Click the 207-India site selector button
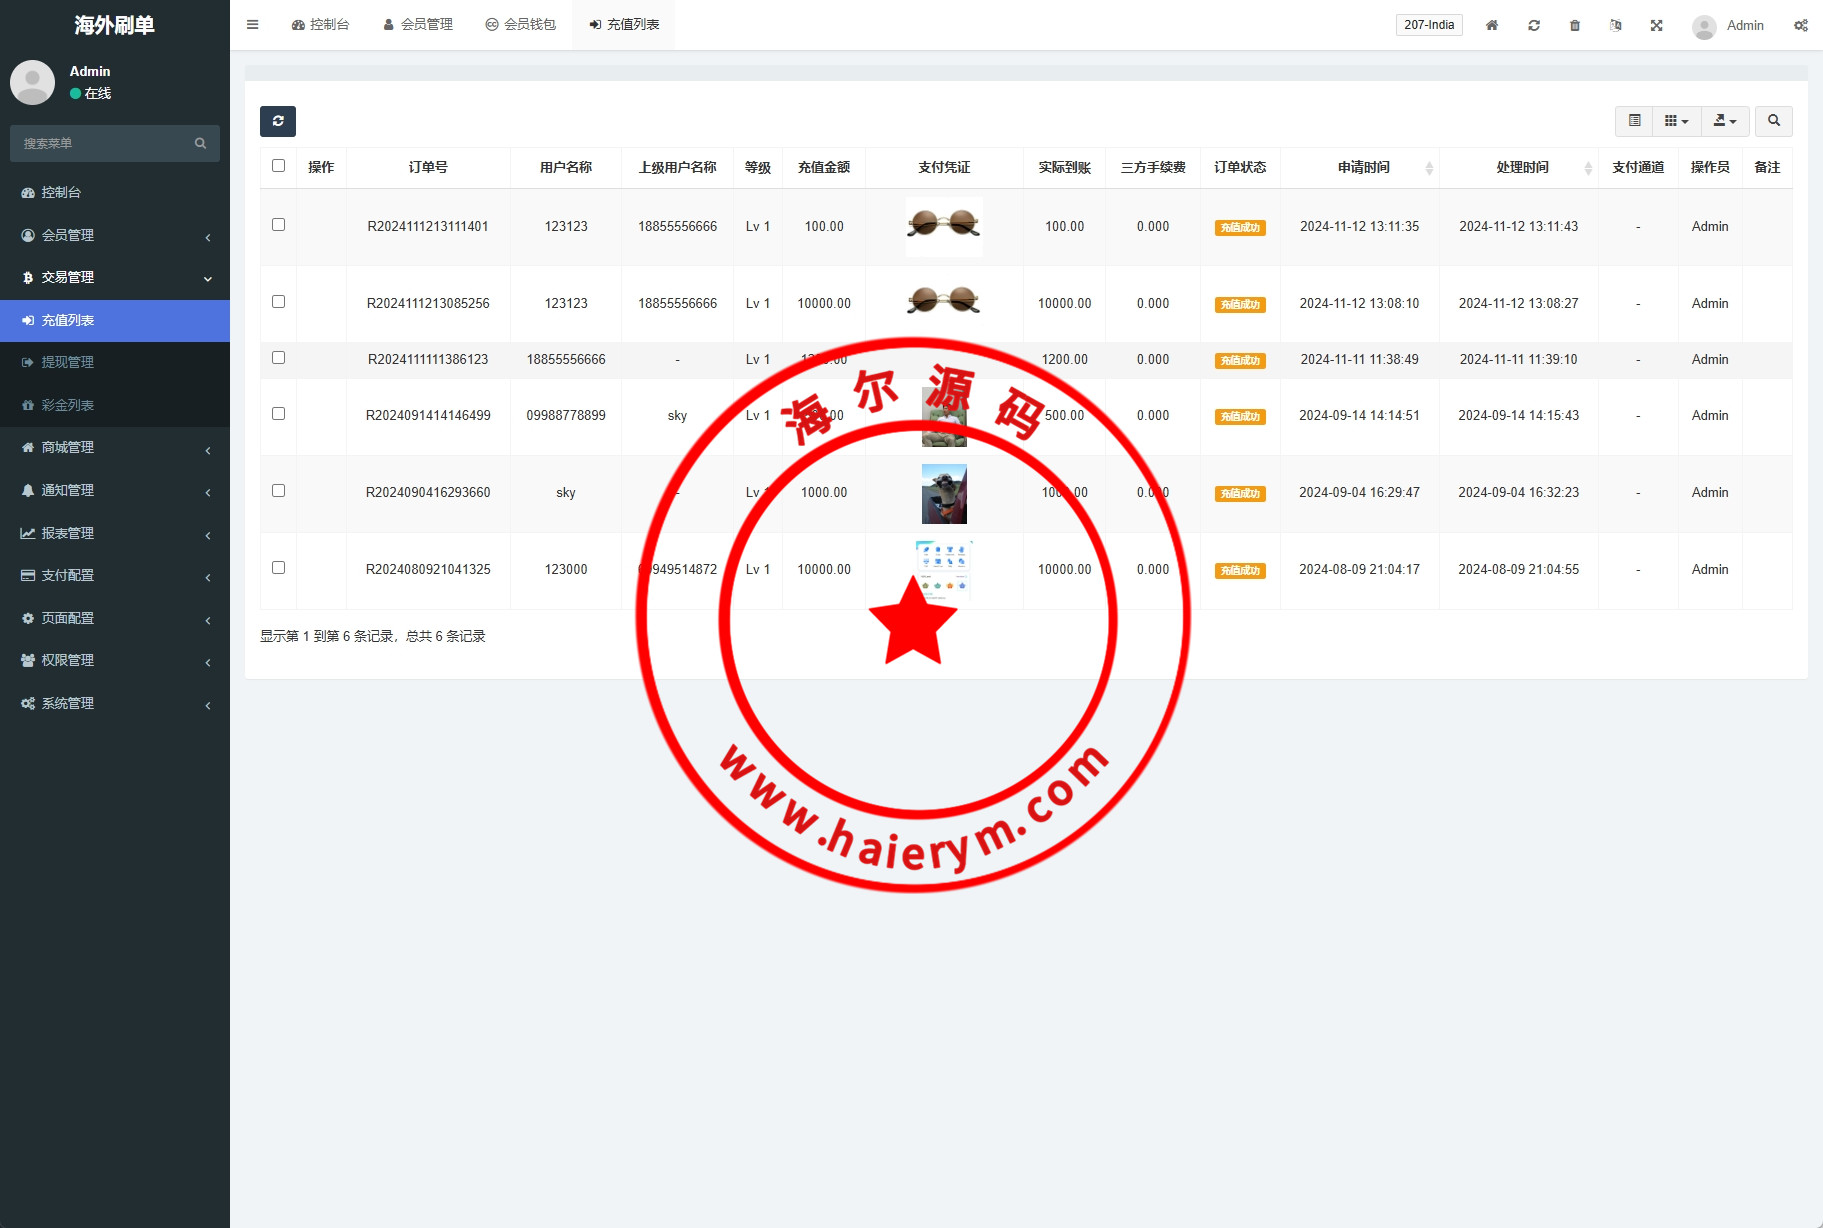1823x1228 pixels. 1428,25
